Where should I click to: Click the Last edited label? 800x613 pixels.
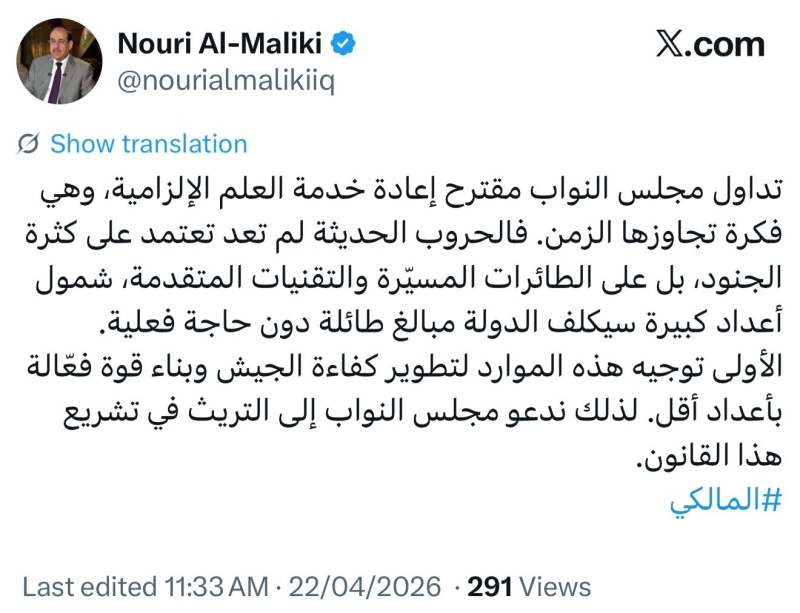coord(90,586)
